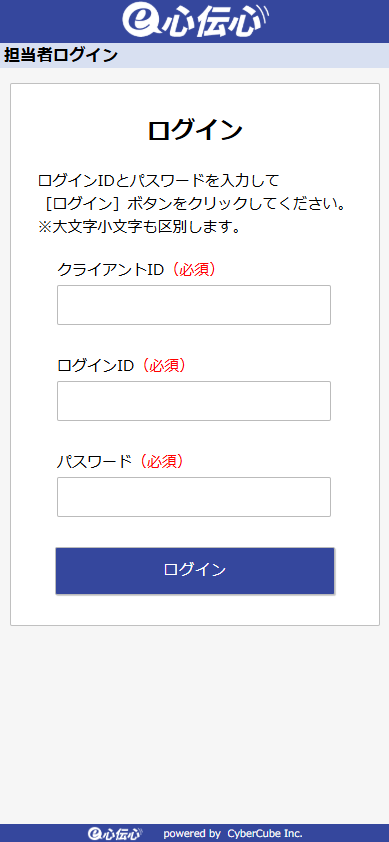The height and width of the screenshot is (842, 389).
Task: Click the パスワード field label
Action: tap(94, 461)
